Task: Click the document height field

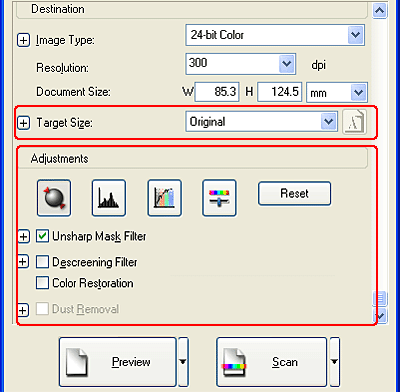Action: pos(280,92)
